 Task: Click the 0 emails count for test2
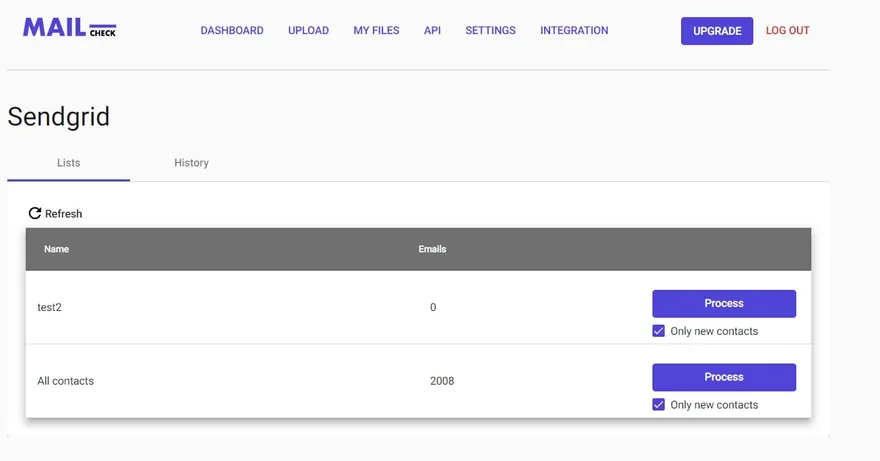pos(433,307)
